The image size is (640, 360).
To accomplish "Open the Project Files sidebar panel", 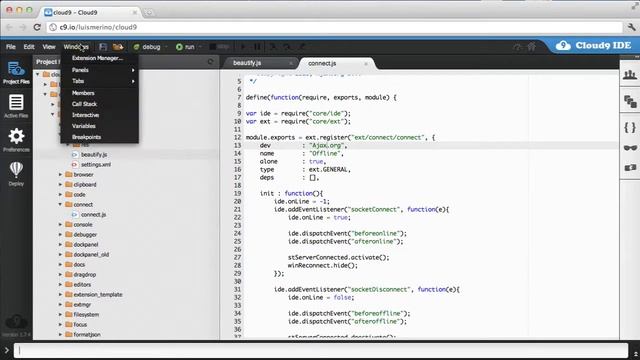I will point(16,73).
